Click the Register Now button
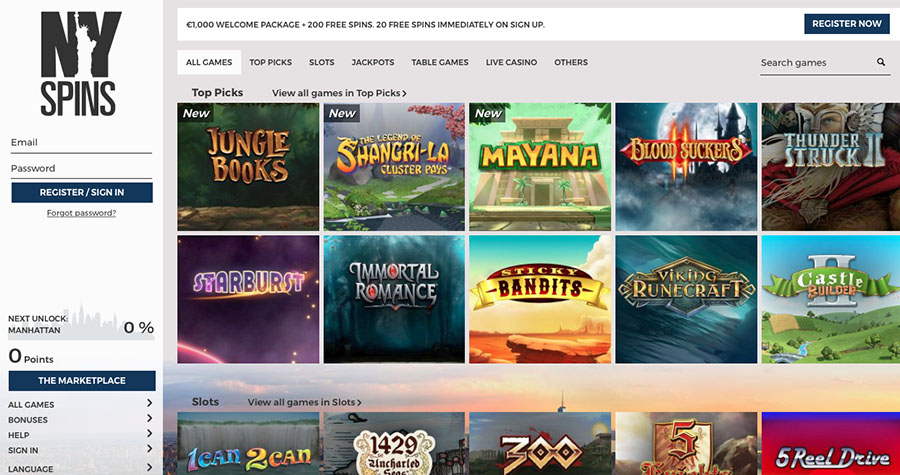The width and height of the screenshot is (900, 475). (847, 24)
